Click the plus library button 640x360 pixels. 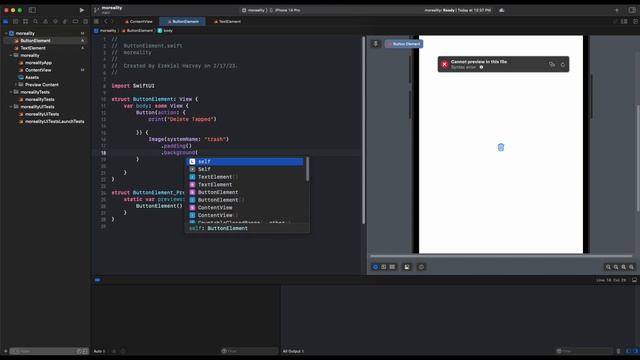(x=617, y=10)
